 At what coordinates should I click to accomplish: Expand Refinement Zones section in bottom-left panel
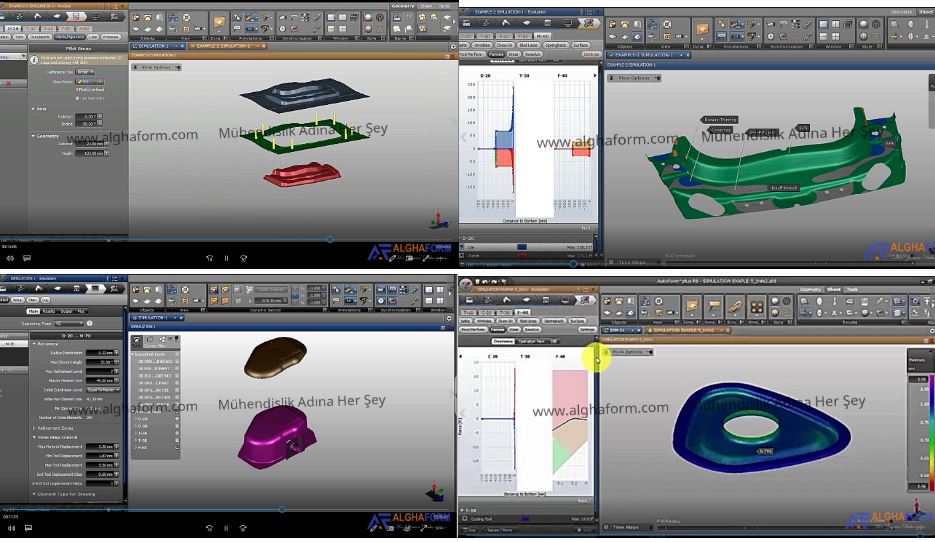pos(34,428)
